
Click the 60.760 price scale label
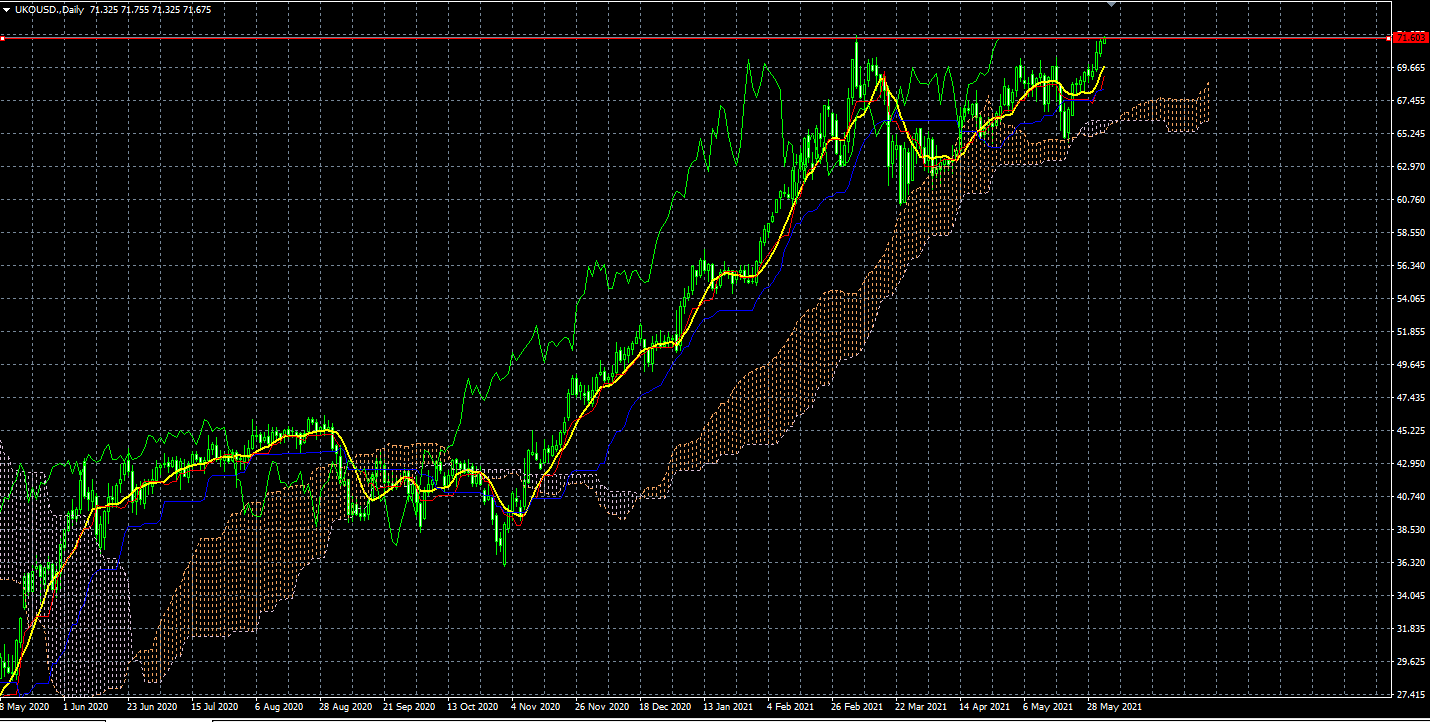tap(1410, 200)
